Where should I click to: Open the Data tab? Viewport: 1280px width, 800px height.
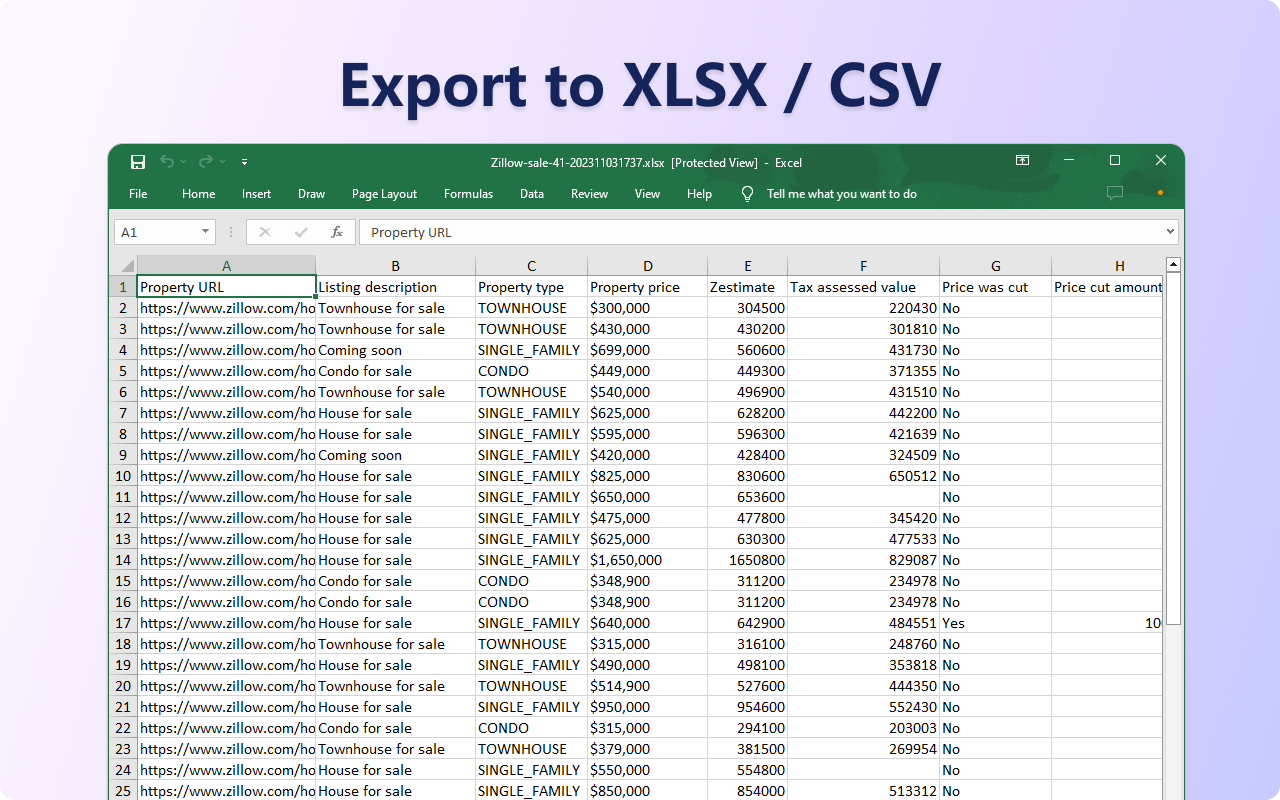(x=532, y=194)
